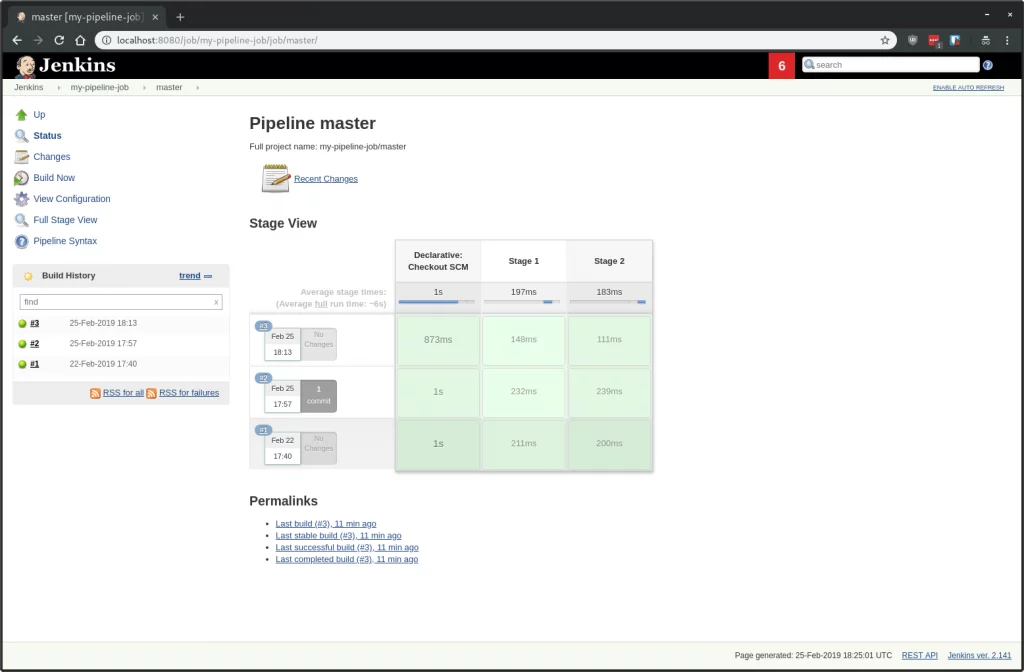Open Jenkins ver. 2.141 footer link

pyautogui.click(x=979, y=656)
